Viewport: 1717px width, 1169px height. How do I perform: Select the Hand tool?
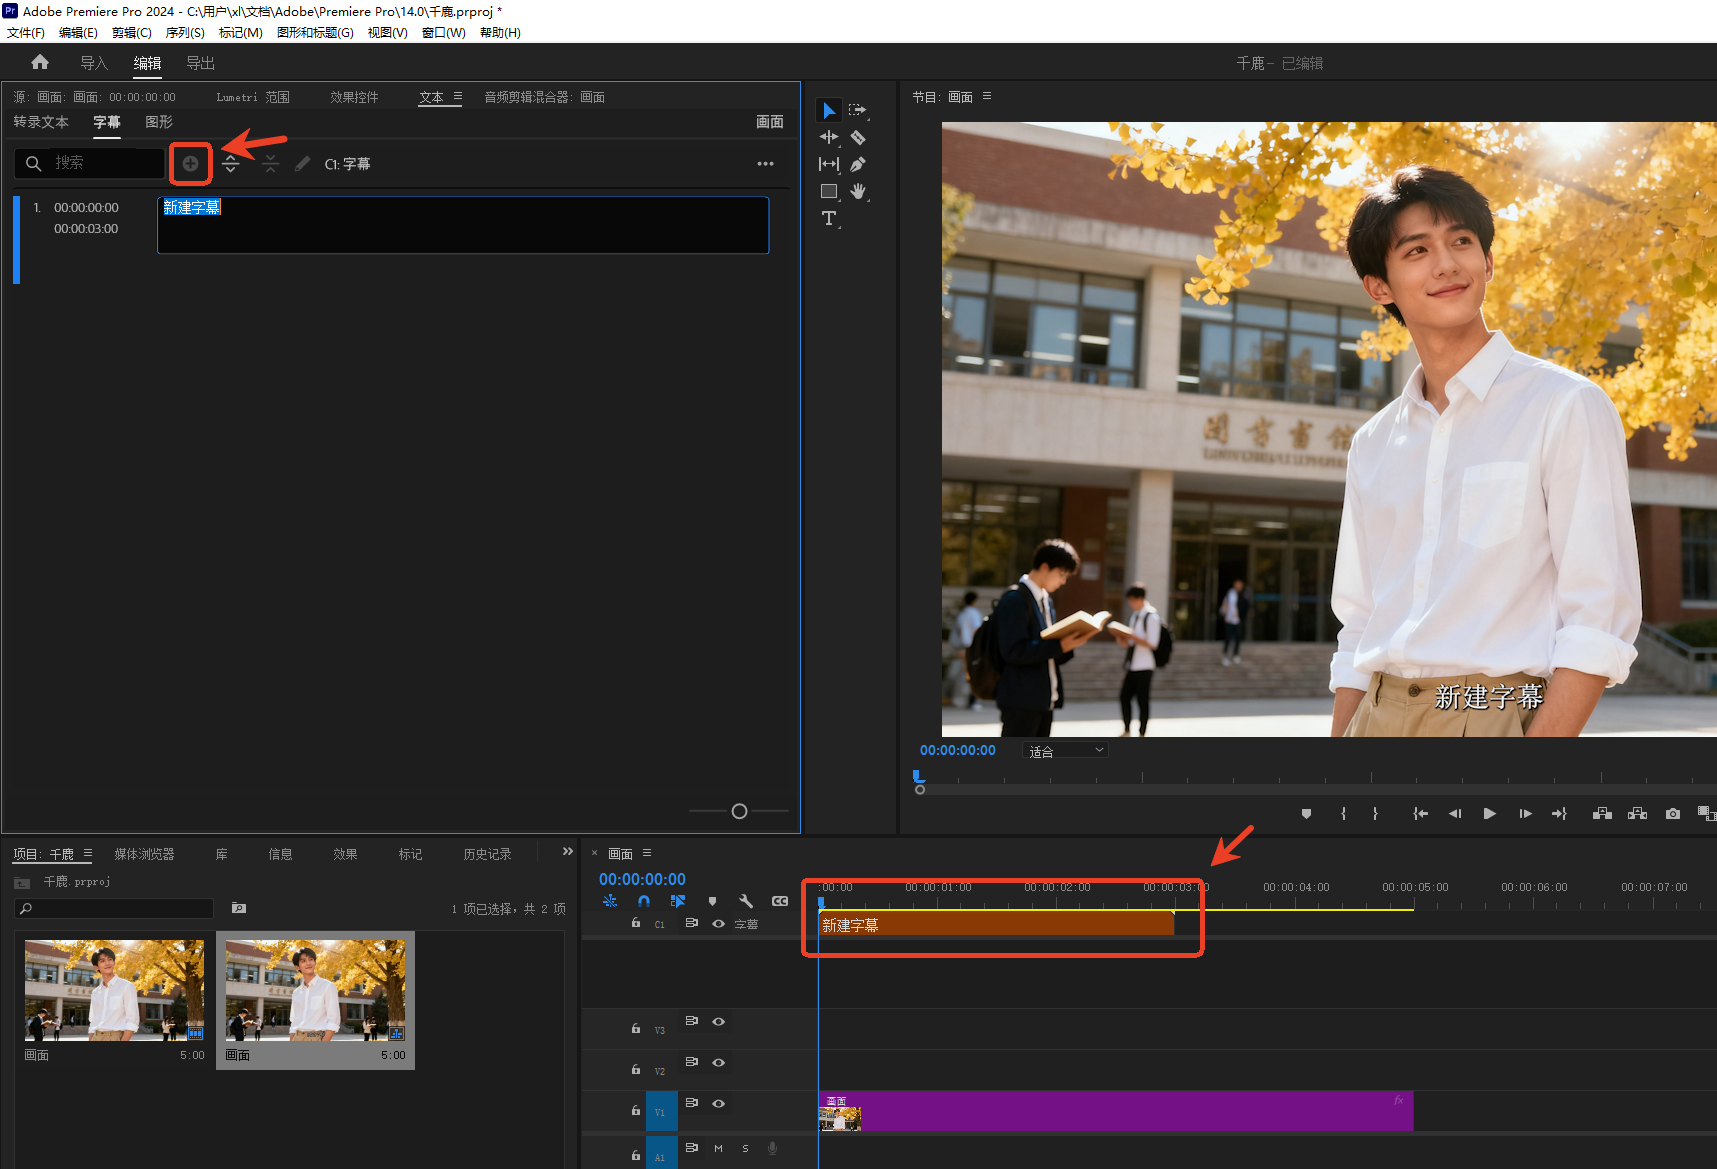coord(857,191)
